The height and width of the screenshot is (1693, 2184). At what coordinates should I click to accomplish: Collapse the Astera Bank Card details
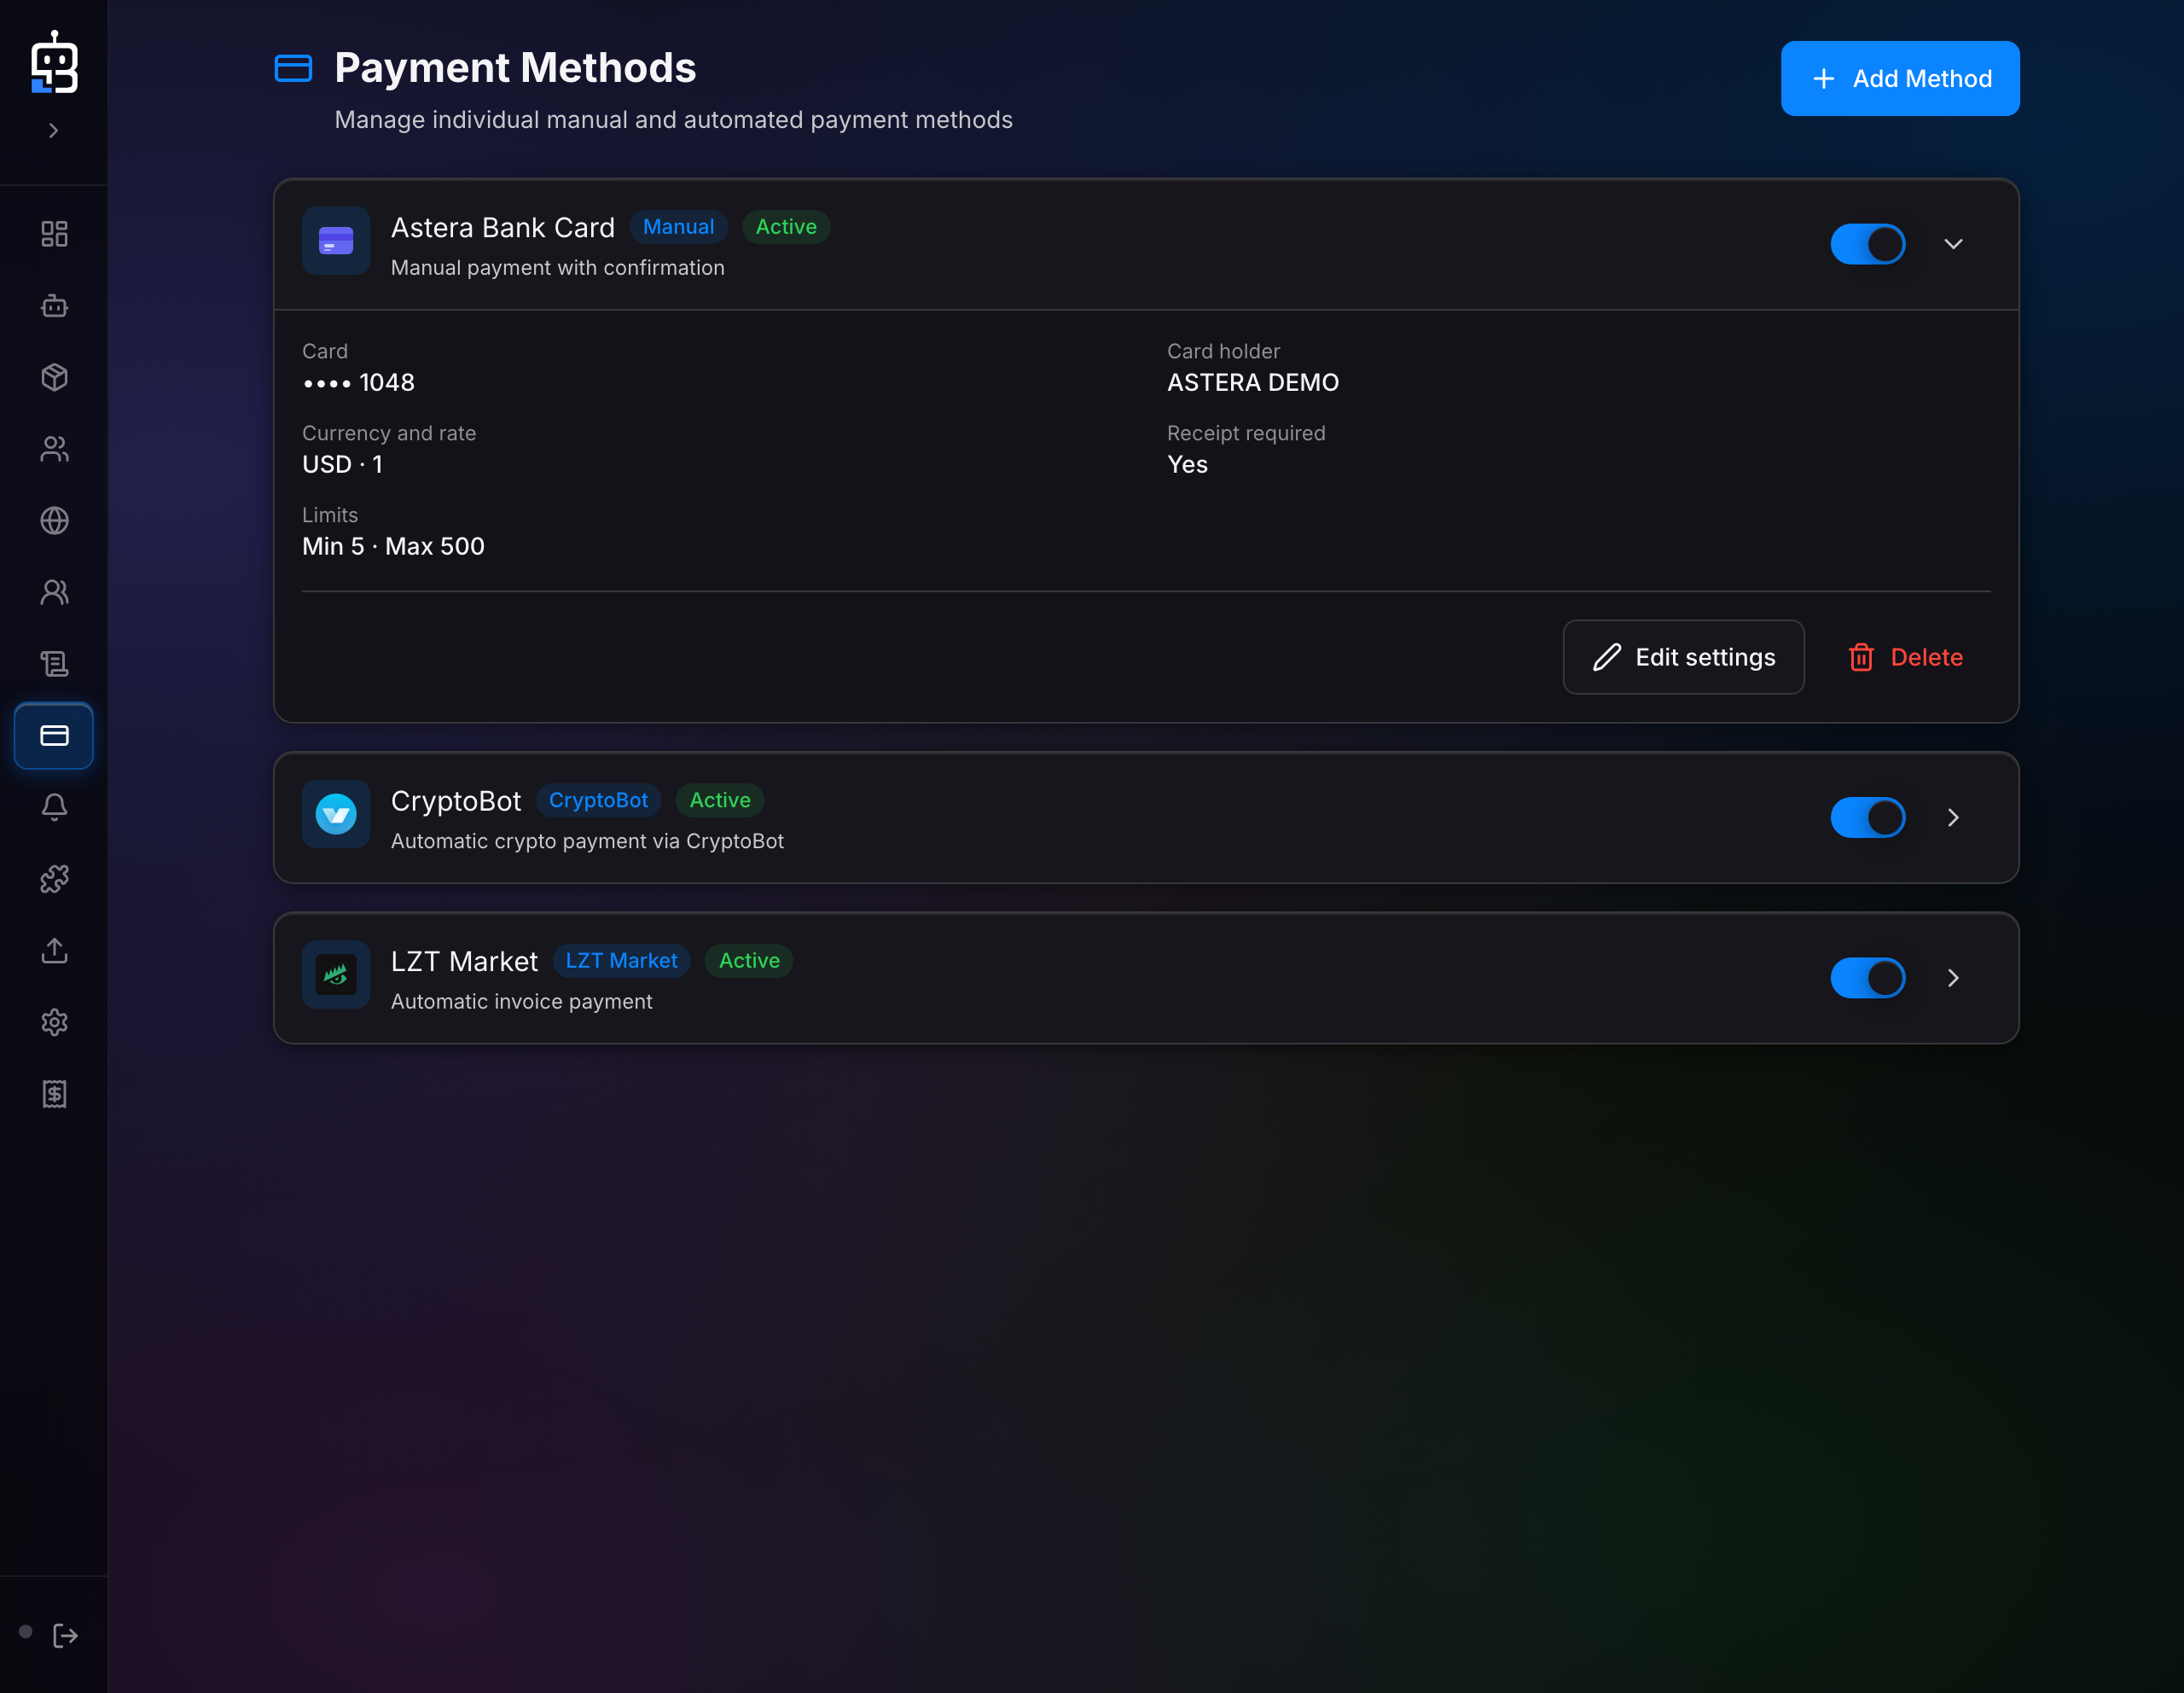(1953, 244)
